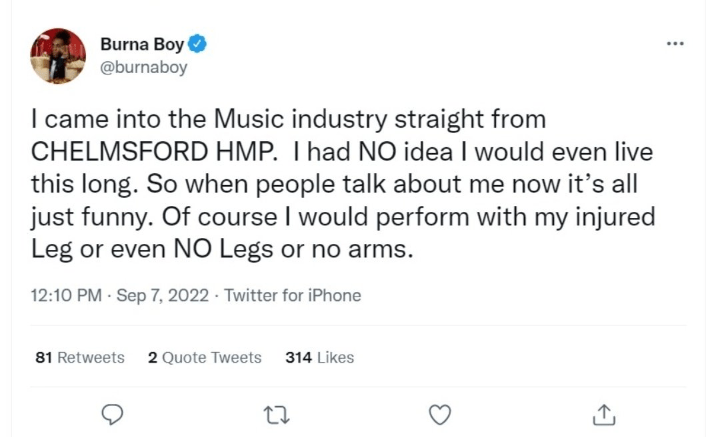Click the CHELMSFORD HMP text in tweet
Screen dimensions: 719x437
[x=150, y=152]
